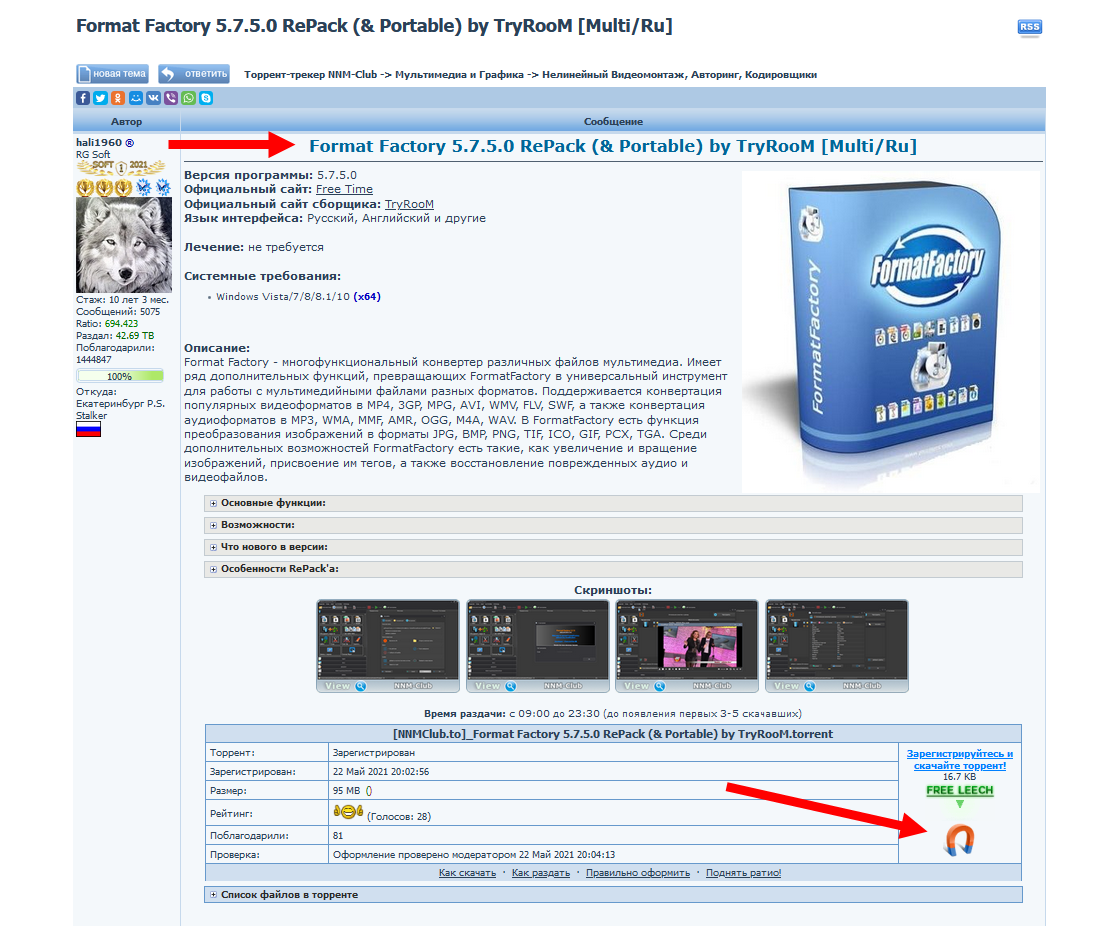Click the magnet link icon
This screenshot has width=1110, height=926.
point(960,840)
